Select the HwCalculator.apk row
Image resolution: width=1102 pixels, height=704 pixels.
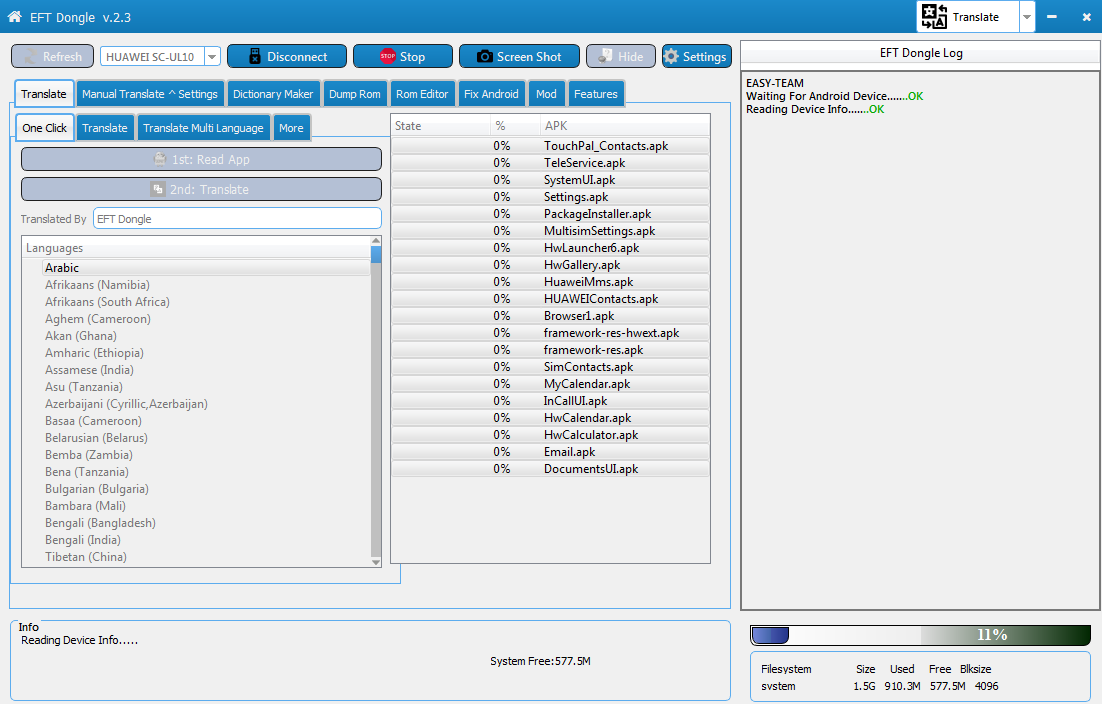[550, 435]
